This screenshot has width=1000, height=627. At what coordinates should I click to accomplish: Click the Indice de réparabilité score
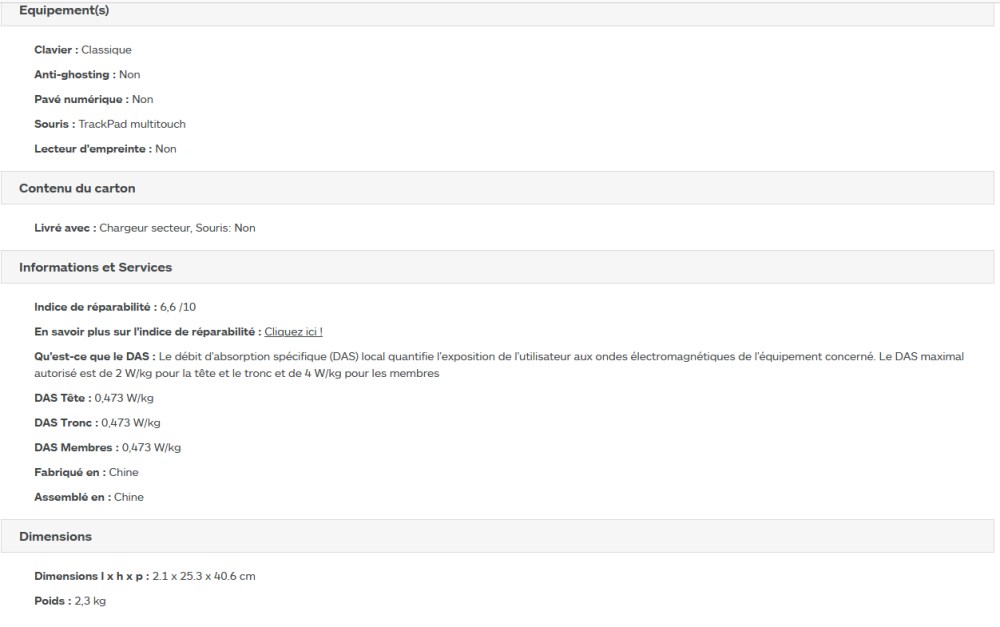pos(178,307)
